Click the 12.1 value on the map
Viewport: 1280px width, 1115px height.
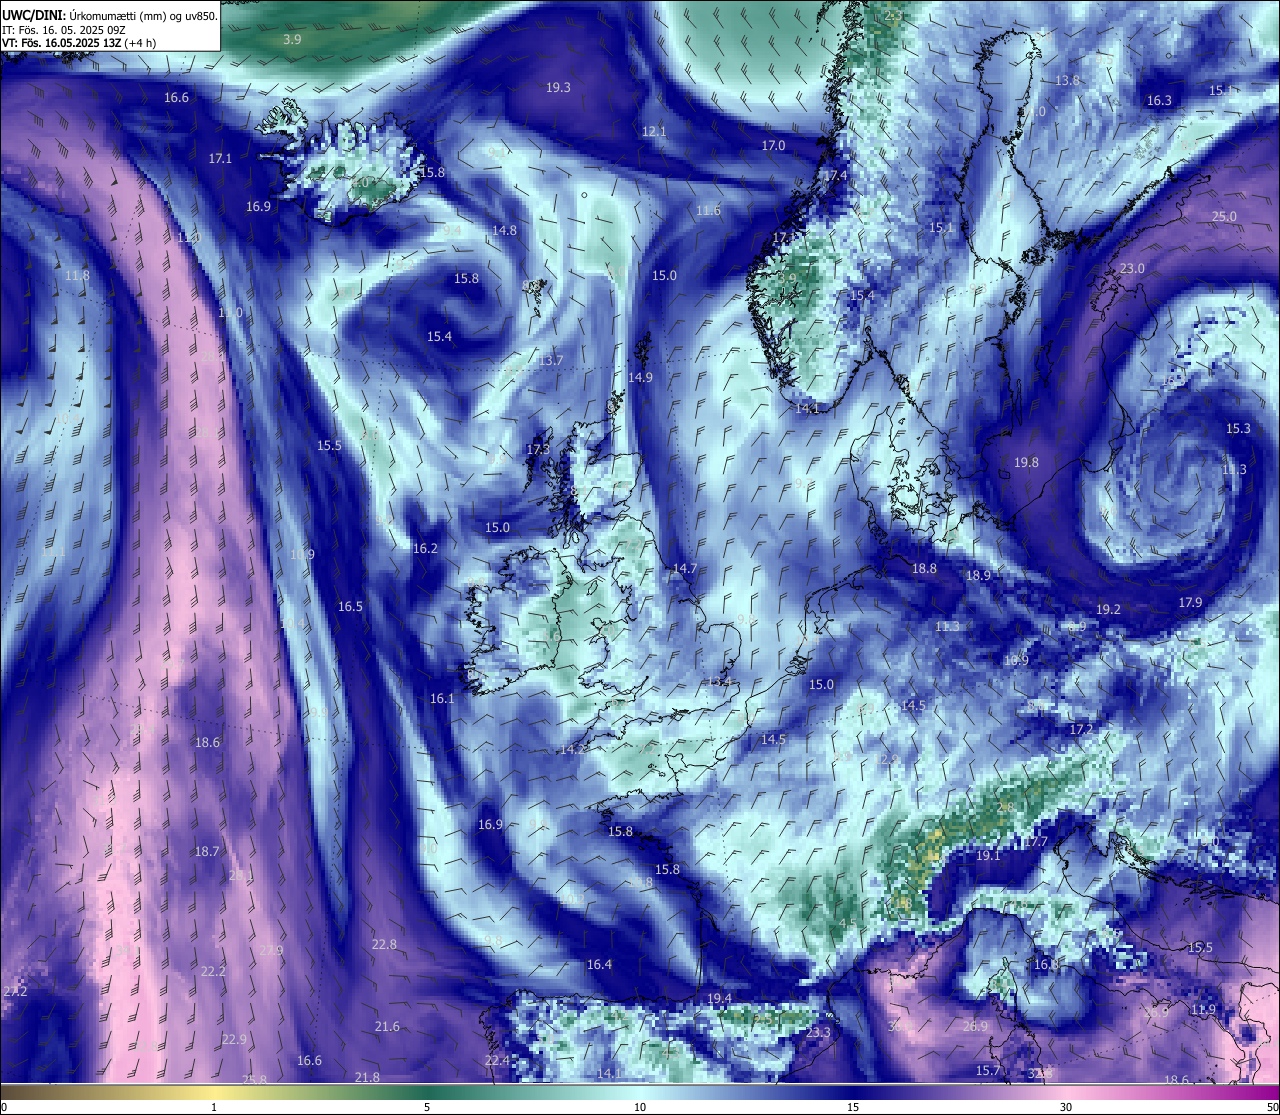(654, 132)
